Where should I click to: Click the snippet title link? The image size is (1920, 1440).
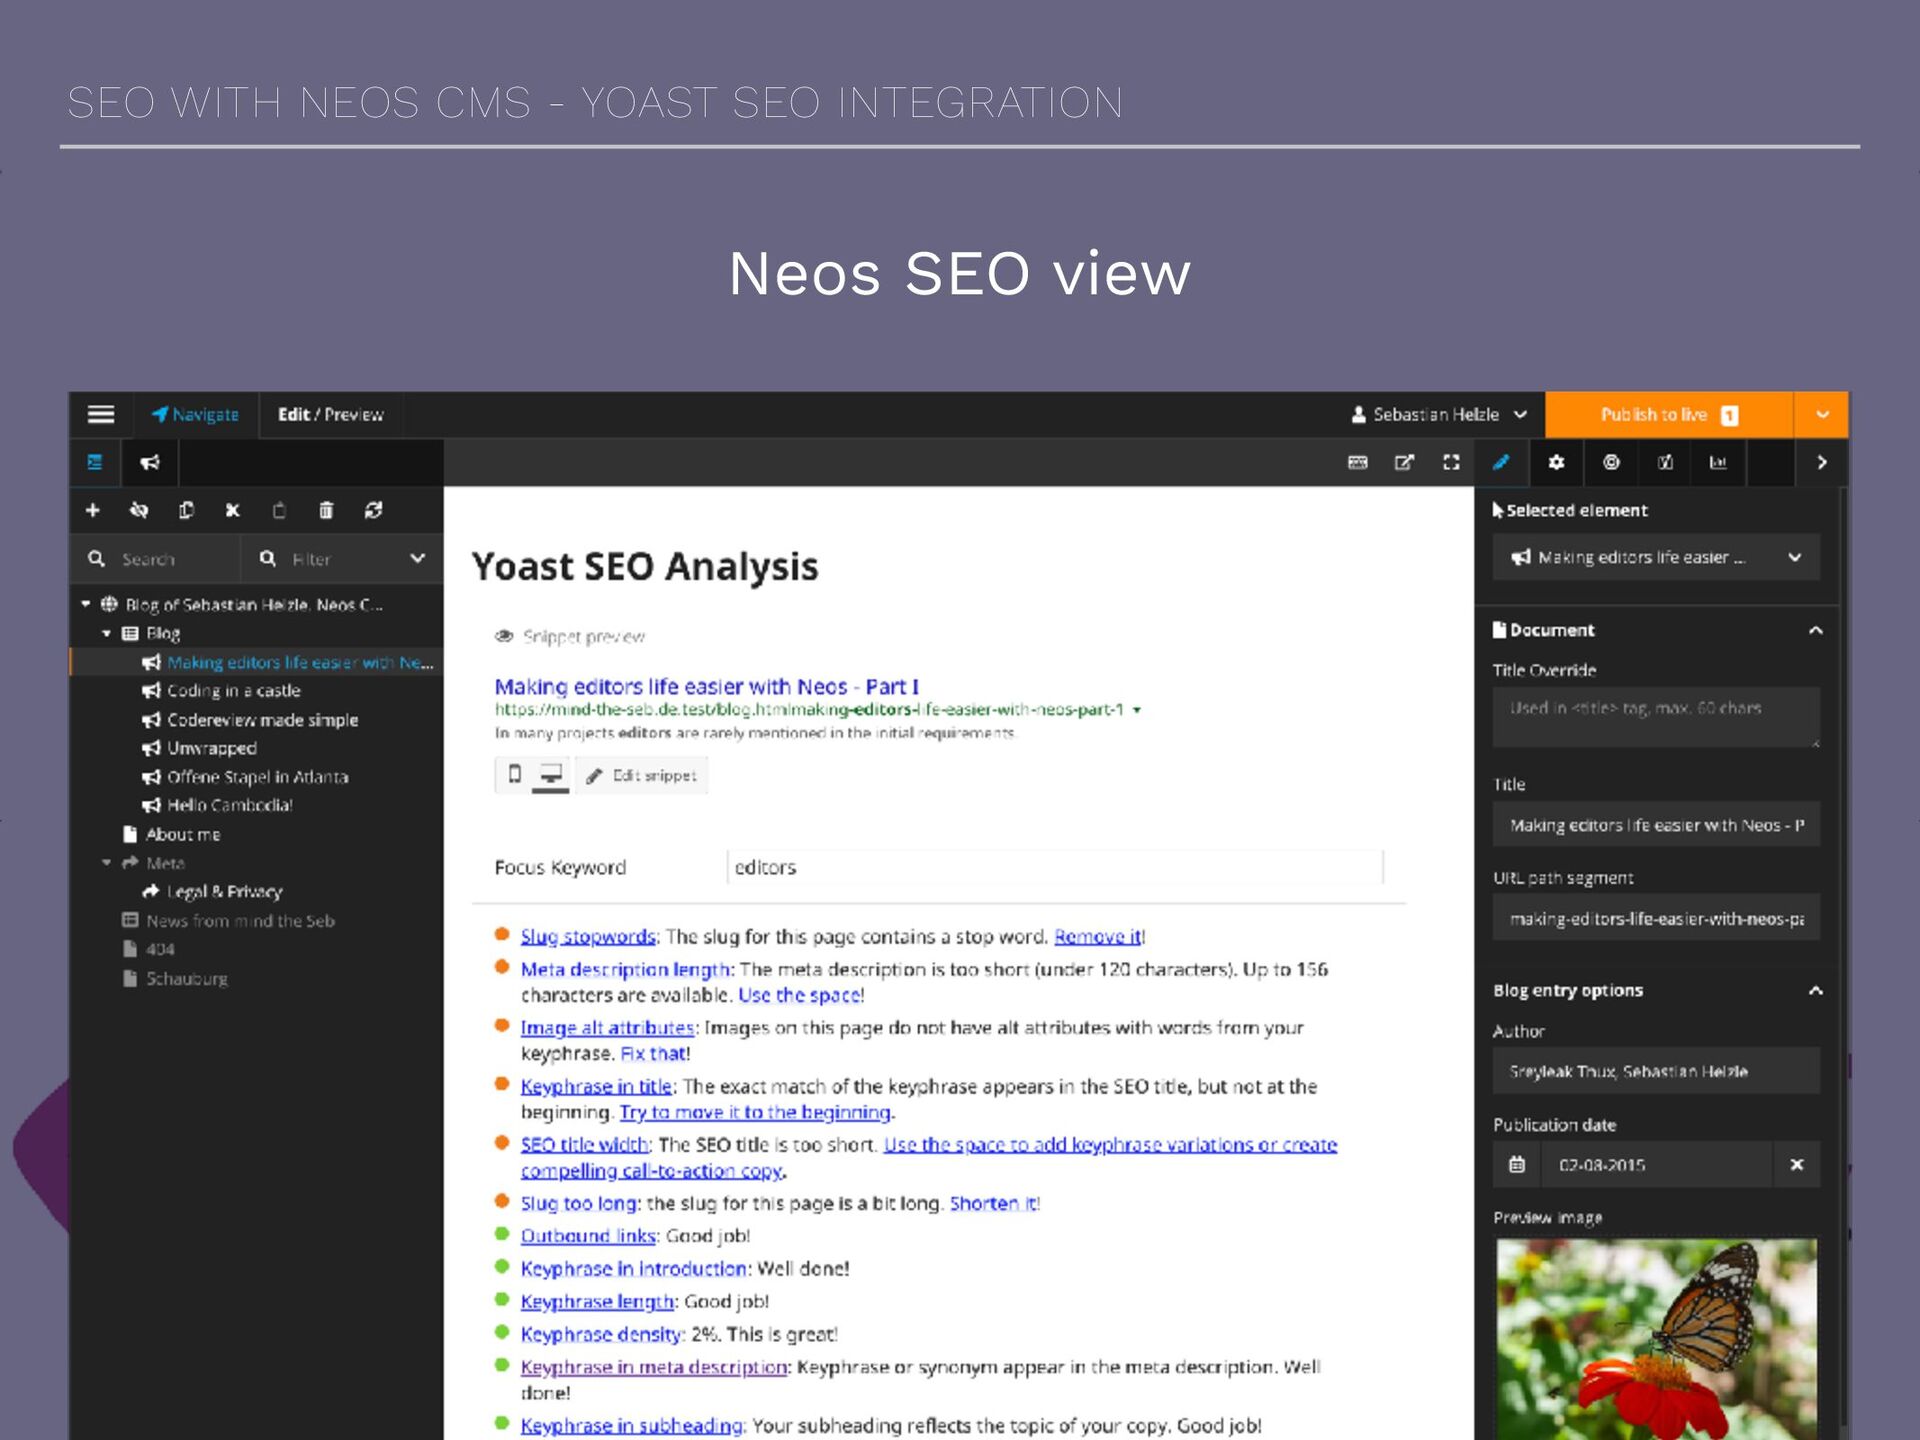707,687
